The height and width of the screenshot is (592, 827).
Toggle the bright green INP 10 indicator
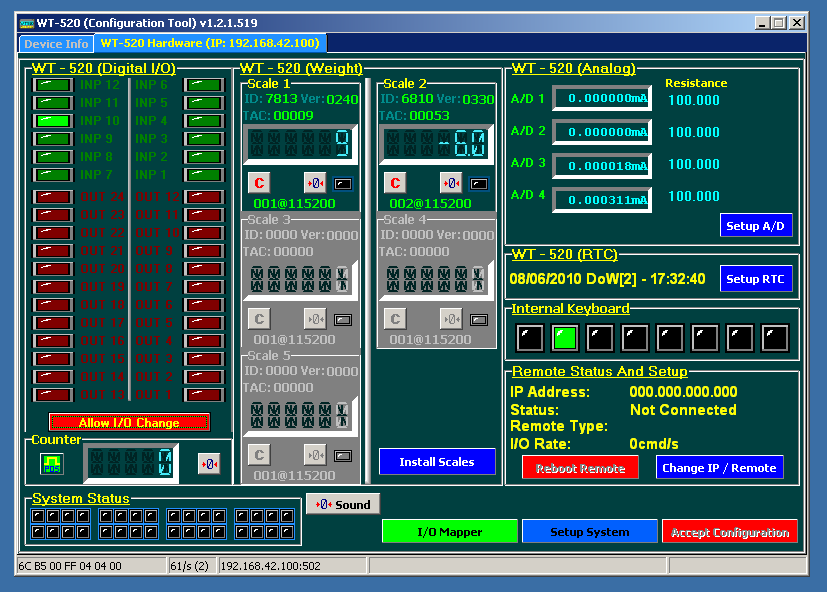click(53, 121)
